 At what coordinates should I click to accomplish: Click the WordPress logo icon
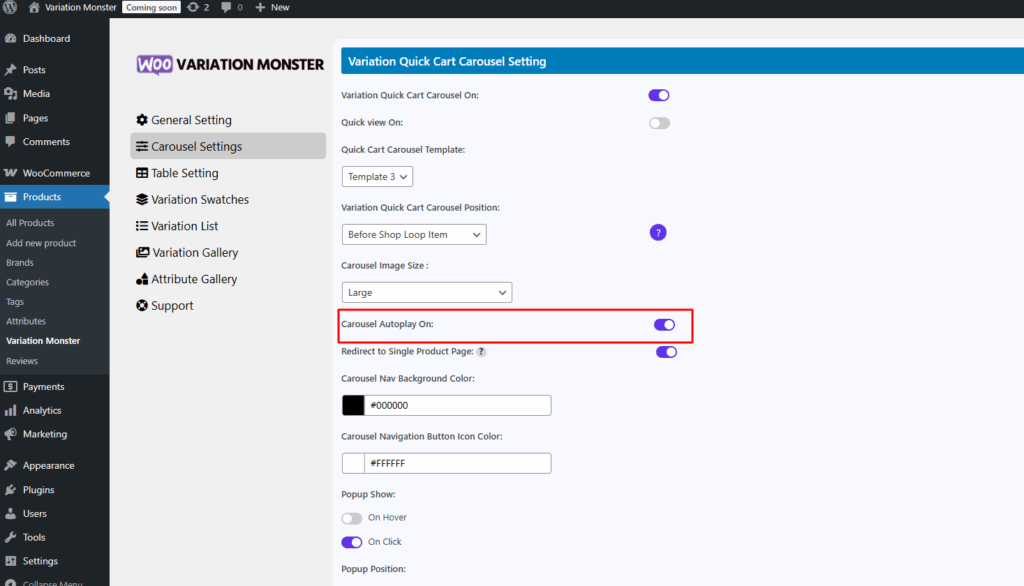[10, 7]
